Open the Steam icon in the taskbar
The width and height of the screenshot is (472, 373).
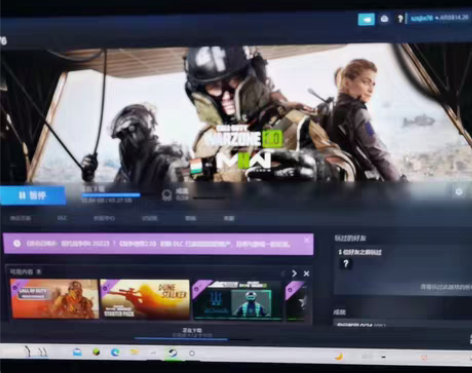(x=173, y=353)
